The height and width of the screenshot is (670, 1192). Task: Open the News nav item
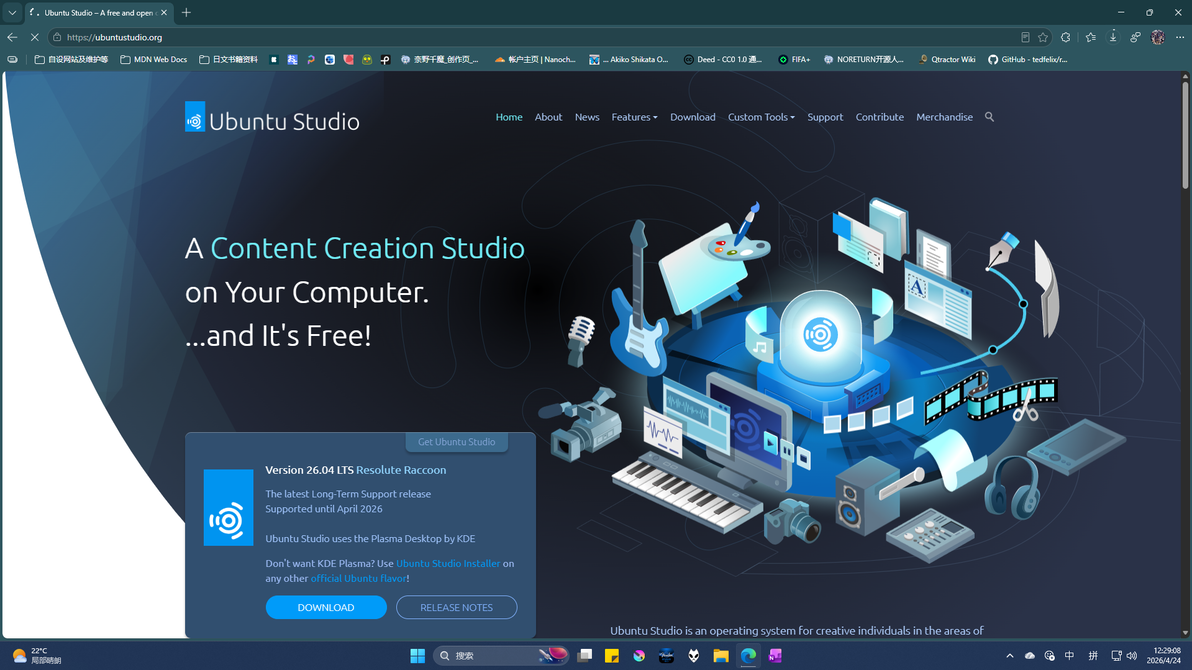(x=587, y=117)
